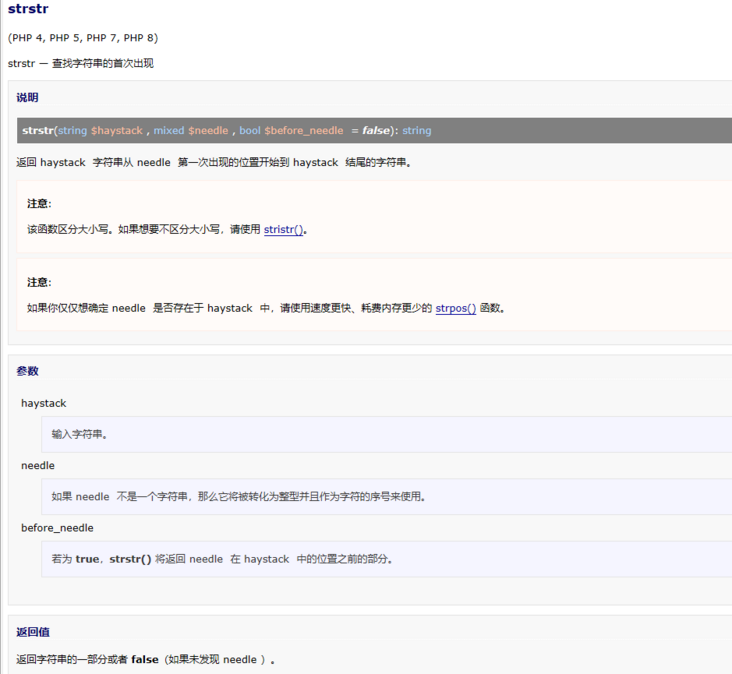
Task: Click the strstr page title heading
Action: tap(28, 8)
